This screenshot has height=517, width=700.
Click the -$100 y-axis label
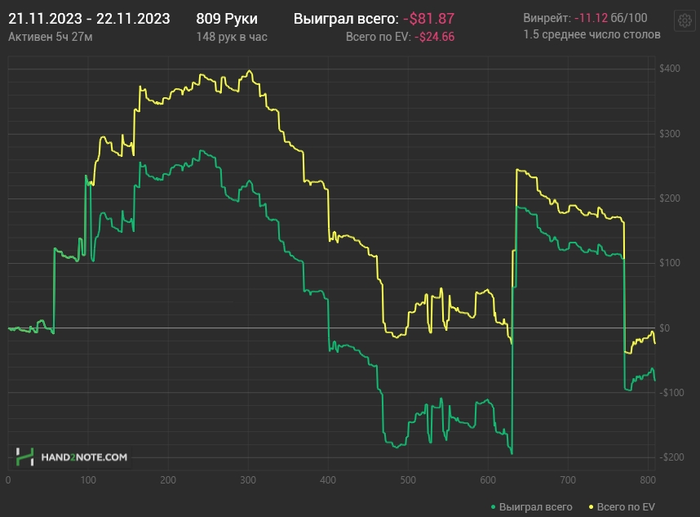pos(670,392)
